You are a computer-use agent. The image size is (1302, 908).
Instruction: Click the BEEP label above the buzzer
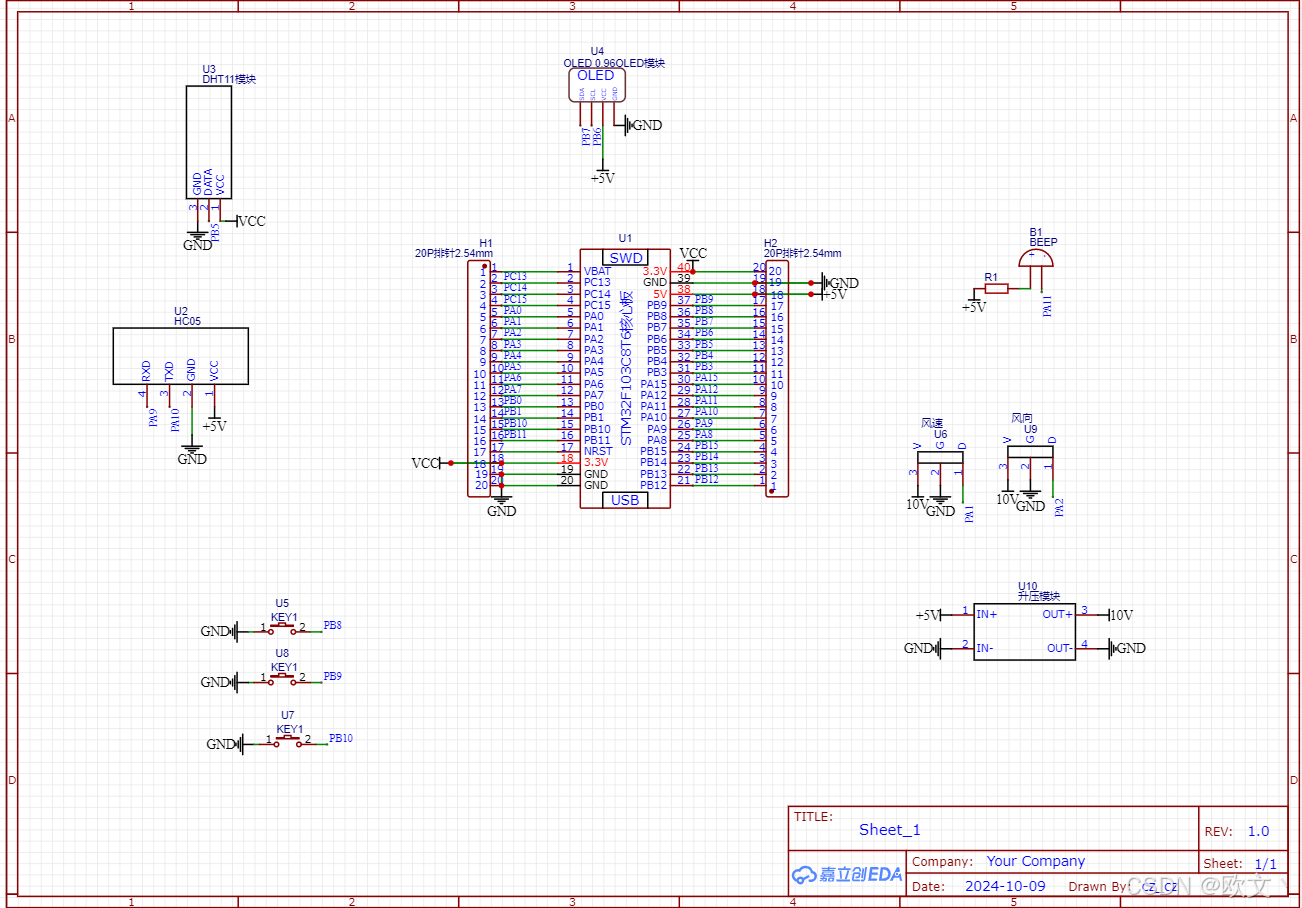pyautogui.click(x=1043, y=242)
